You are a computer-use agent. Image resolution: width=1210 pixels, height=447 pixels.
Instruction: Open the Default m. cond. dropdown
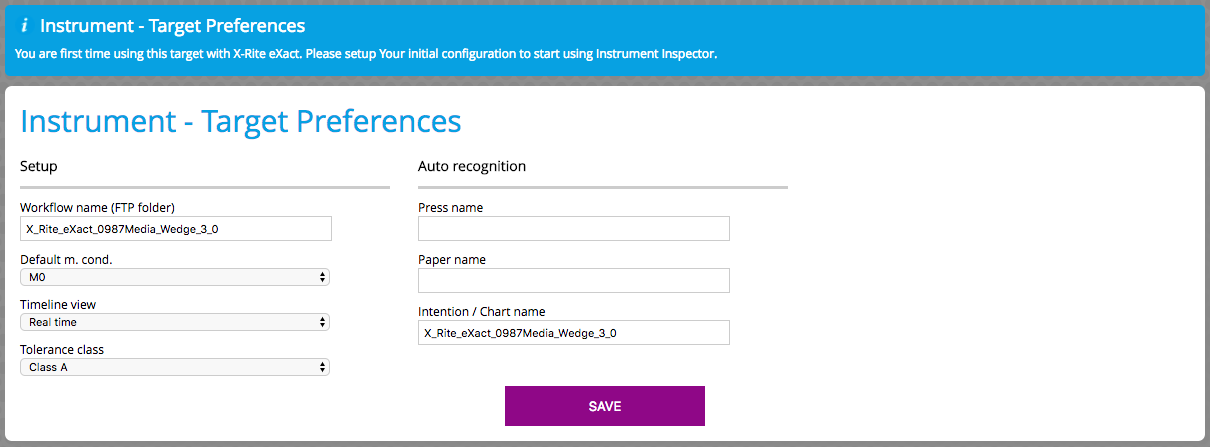tap(175, 277)
